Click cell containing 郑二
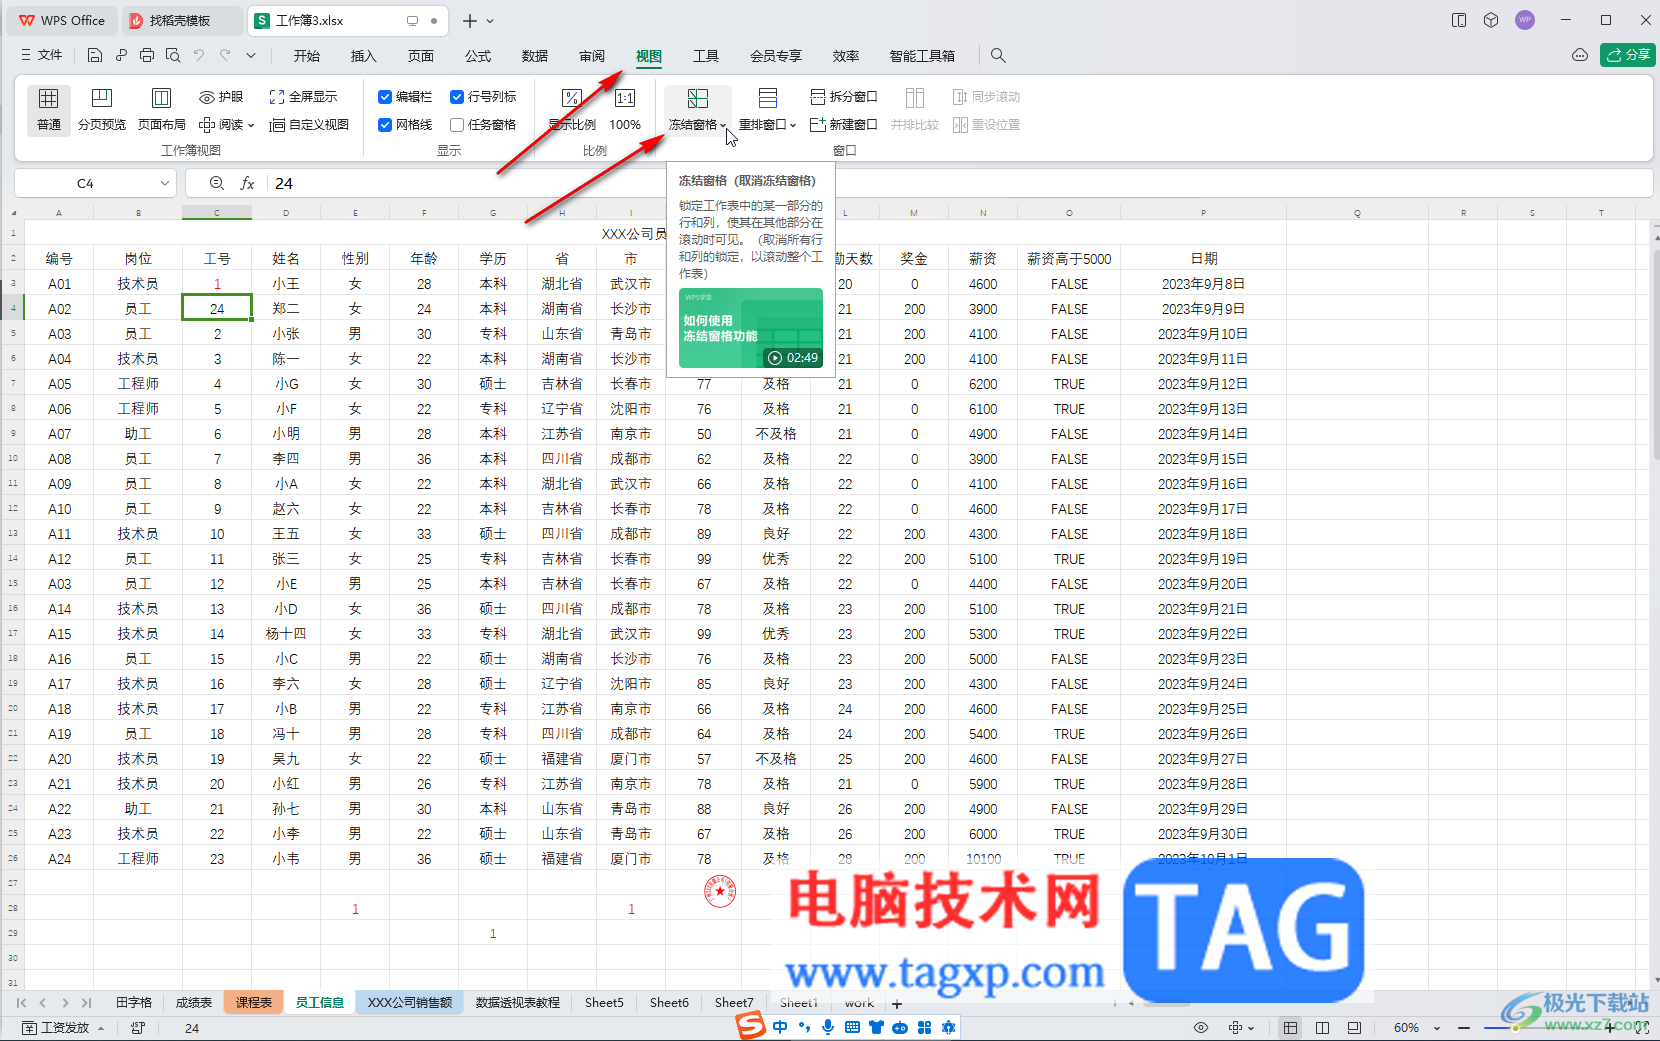This screenshot has width=1660, height=1041. 286,309
